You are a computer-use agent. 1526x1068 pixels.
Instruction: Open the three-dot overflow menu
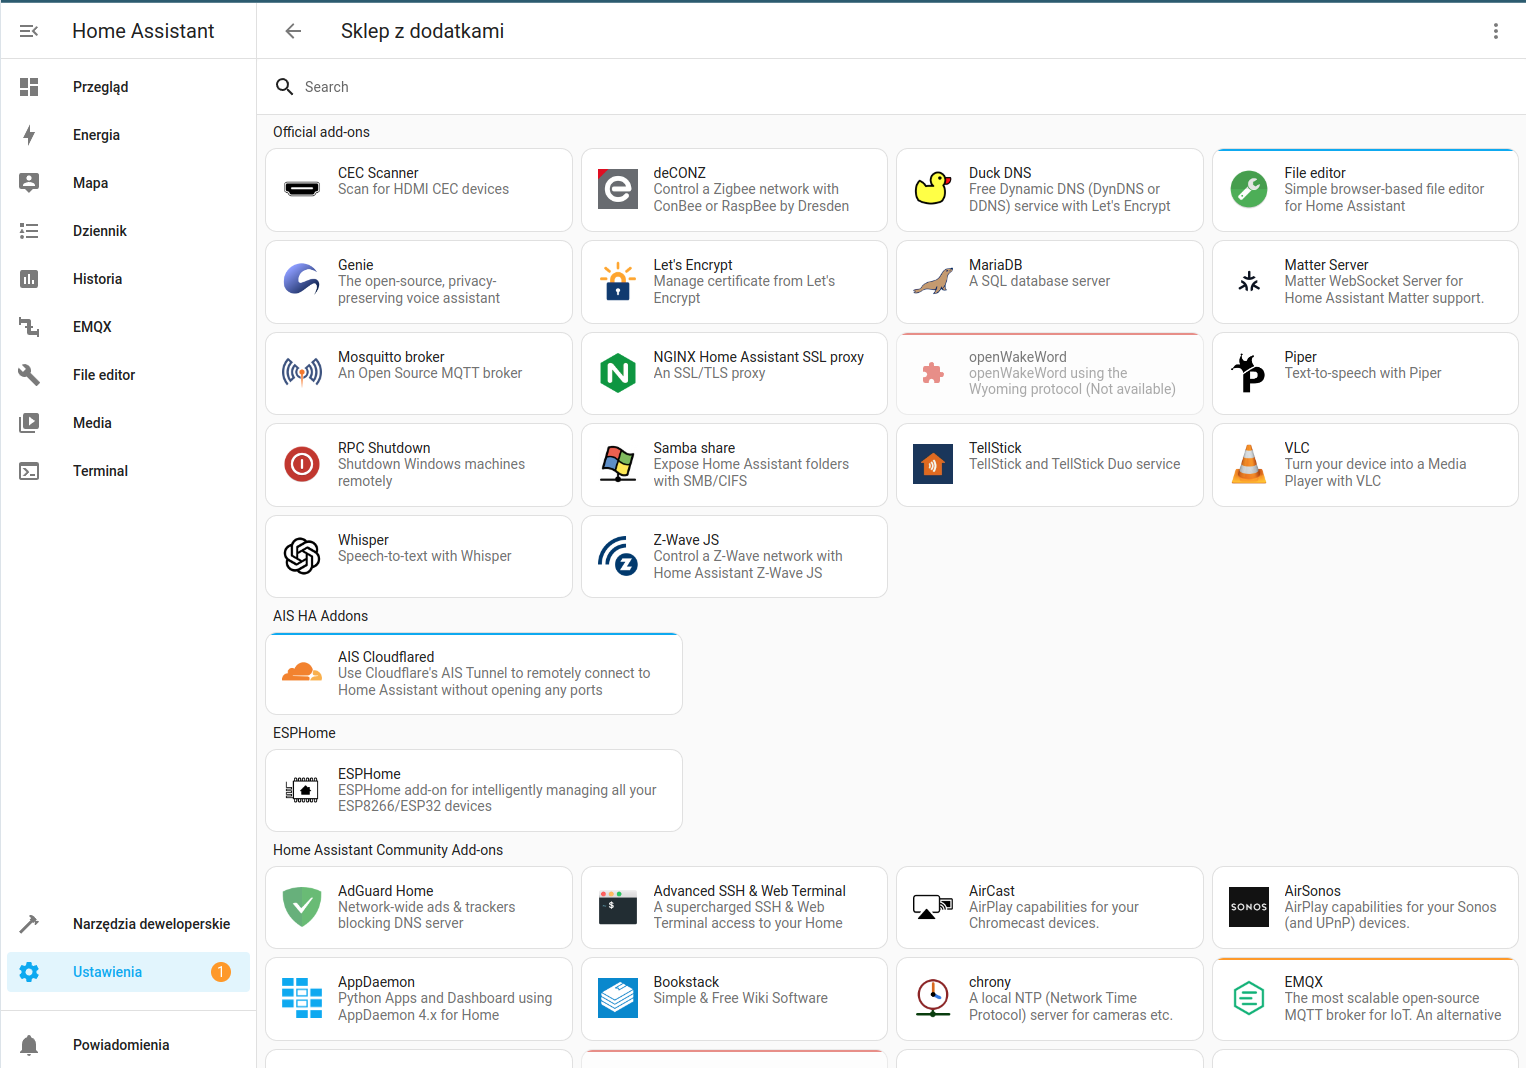(x=1496, y=31)
